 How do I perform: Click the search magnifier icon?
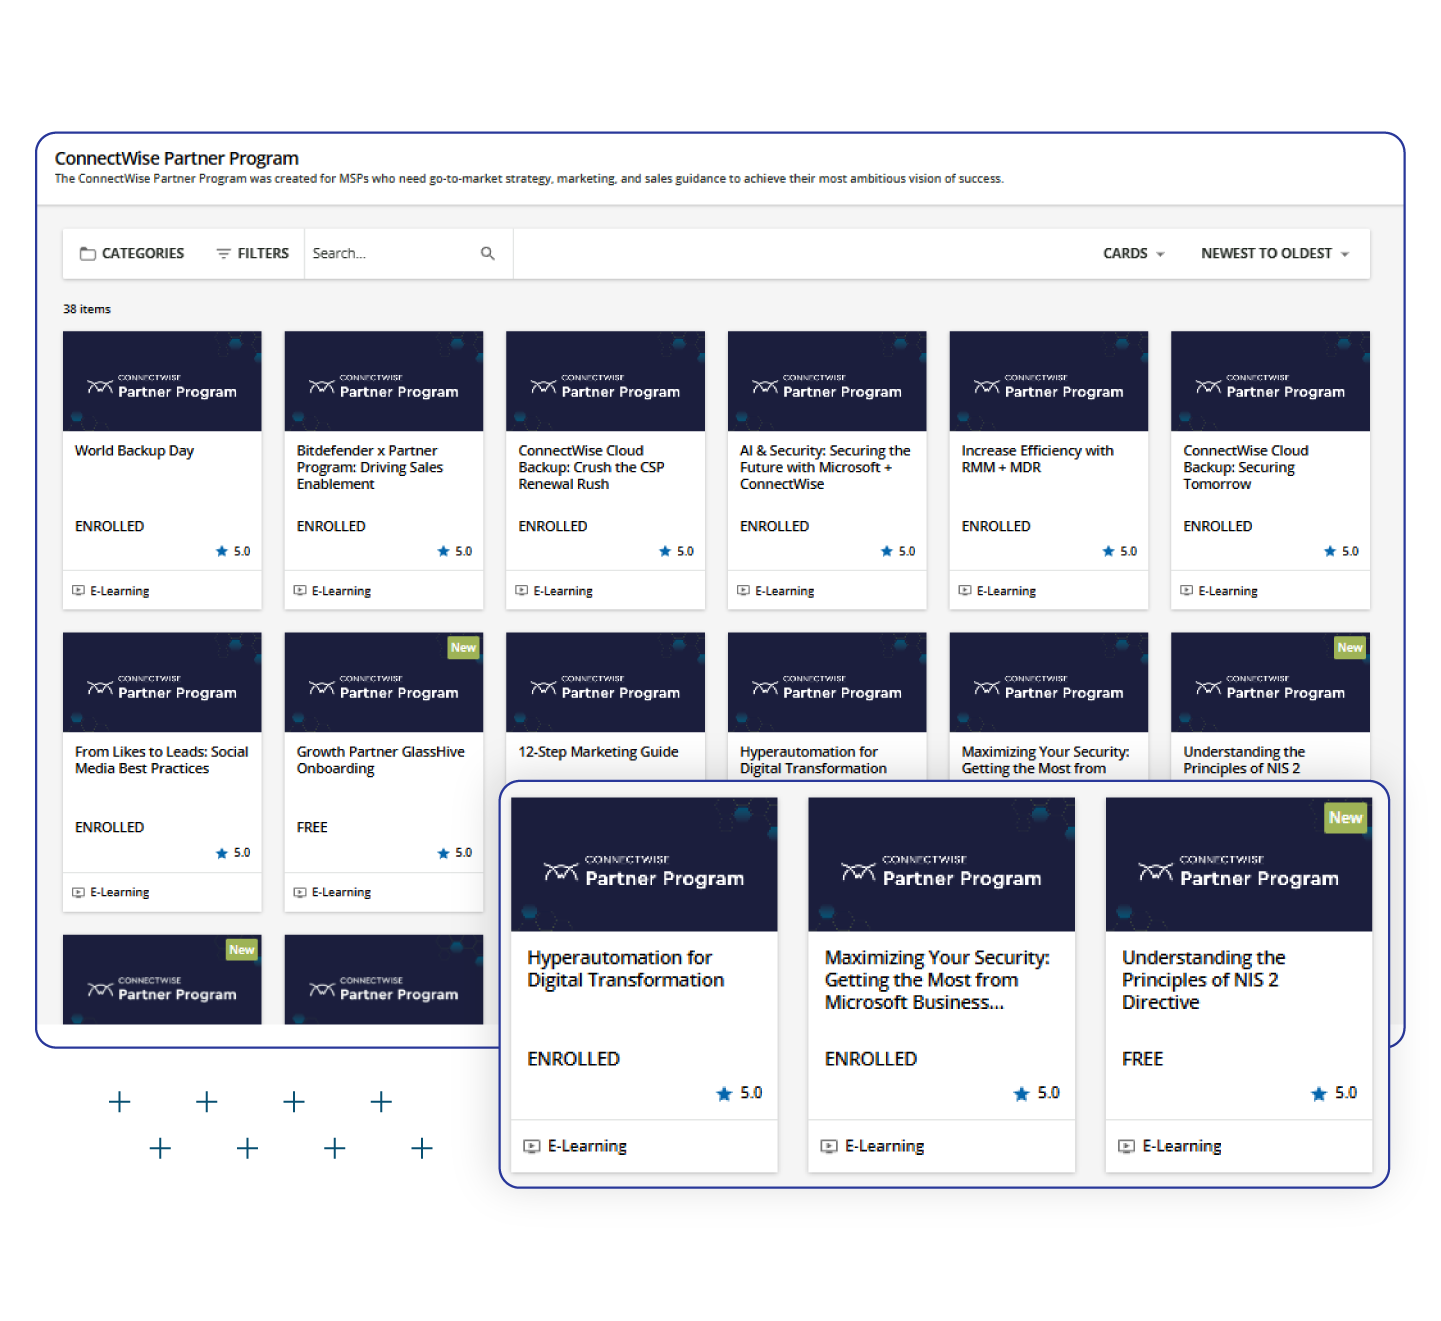coord(488,254)
